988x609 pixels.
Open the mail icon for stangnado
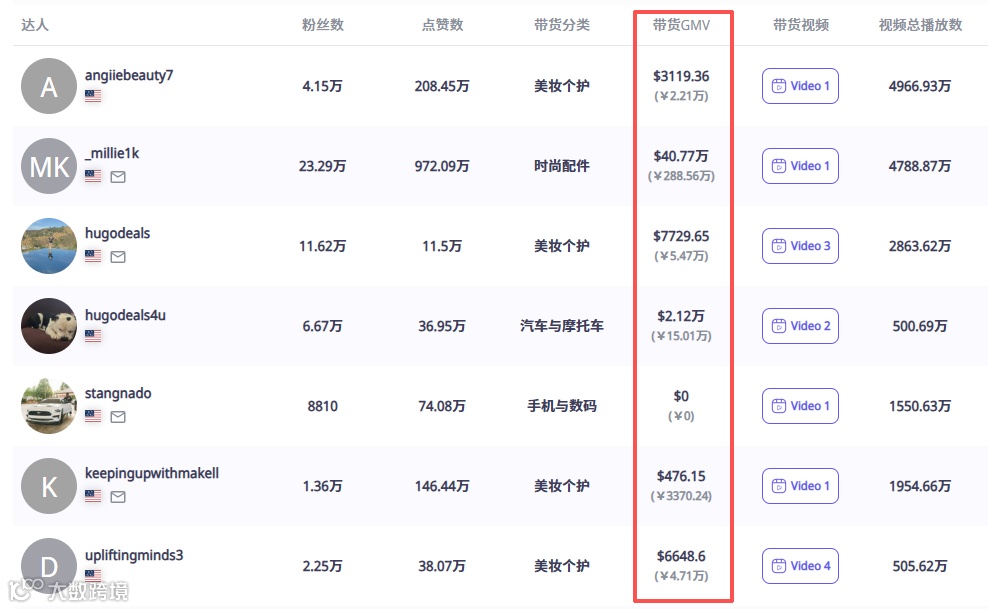pos(118,417)
